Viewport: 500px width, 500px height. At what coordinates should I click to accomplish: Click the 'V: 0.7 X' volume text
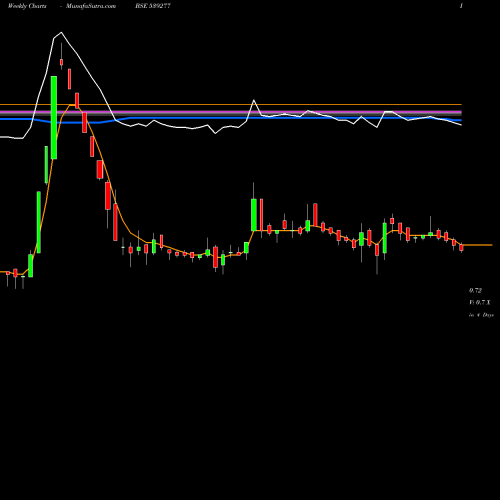pyautogui.click(x=480, y=303)
